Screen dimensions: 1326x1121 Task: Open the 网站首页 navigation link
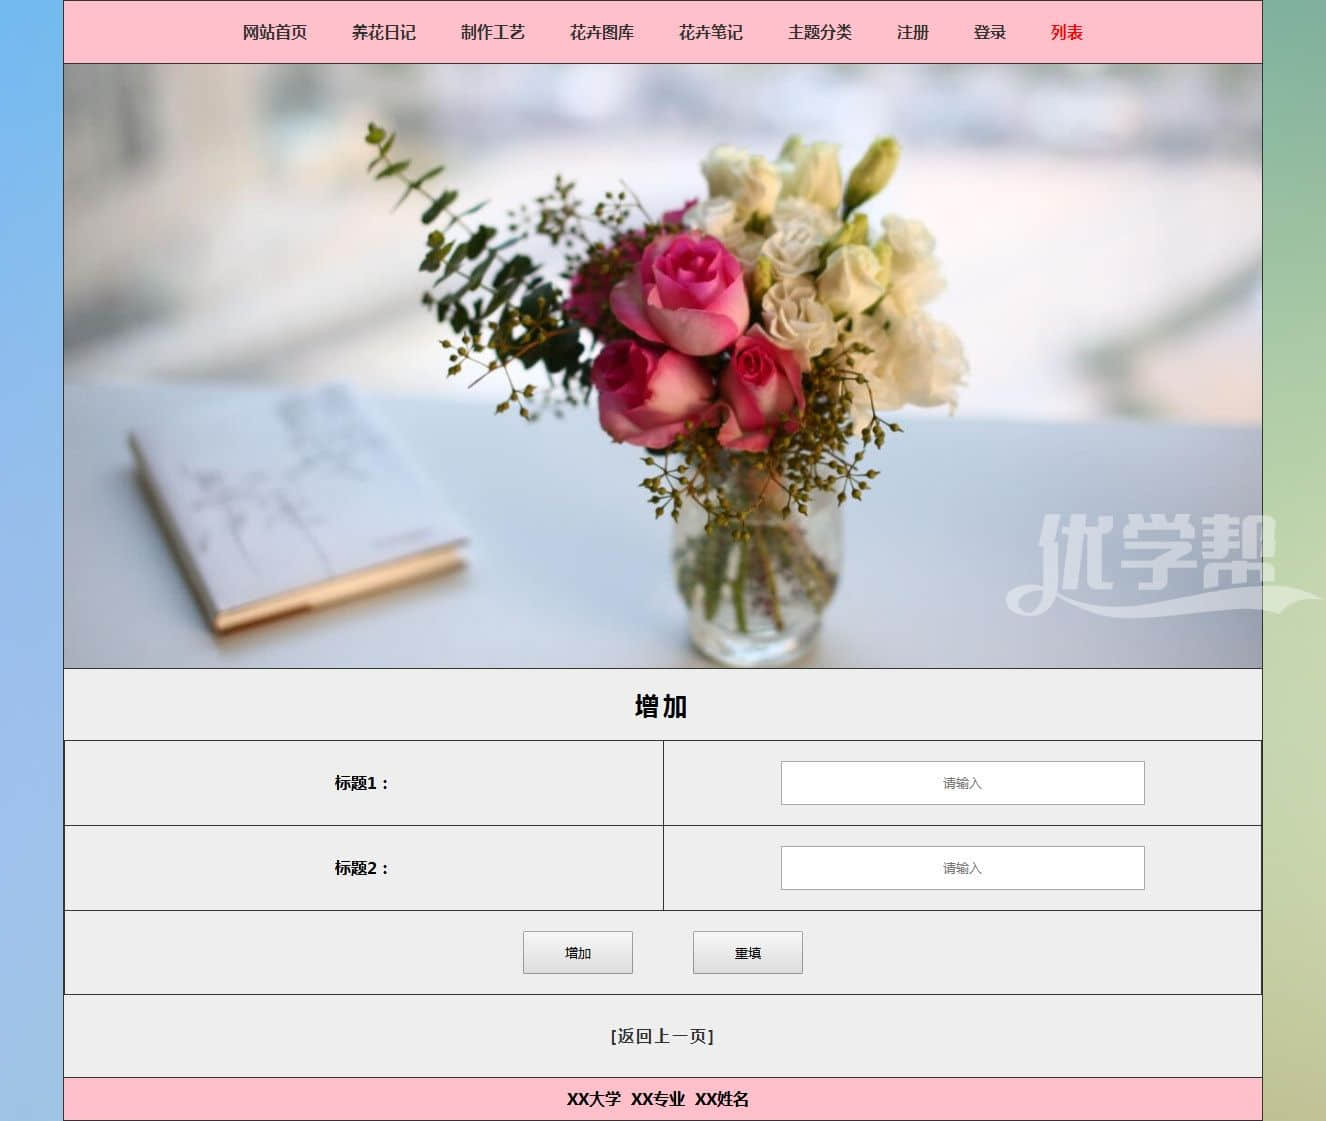coord(274,33)
